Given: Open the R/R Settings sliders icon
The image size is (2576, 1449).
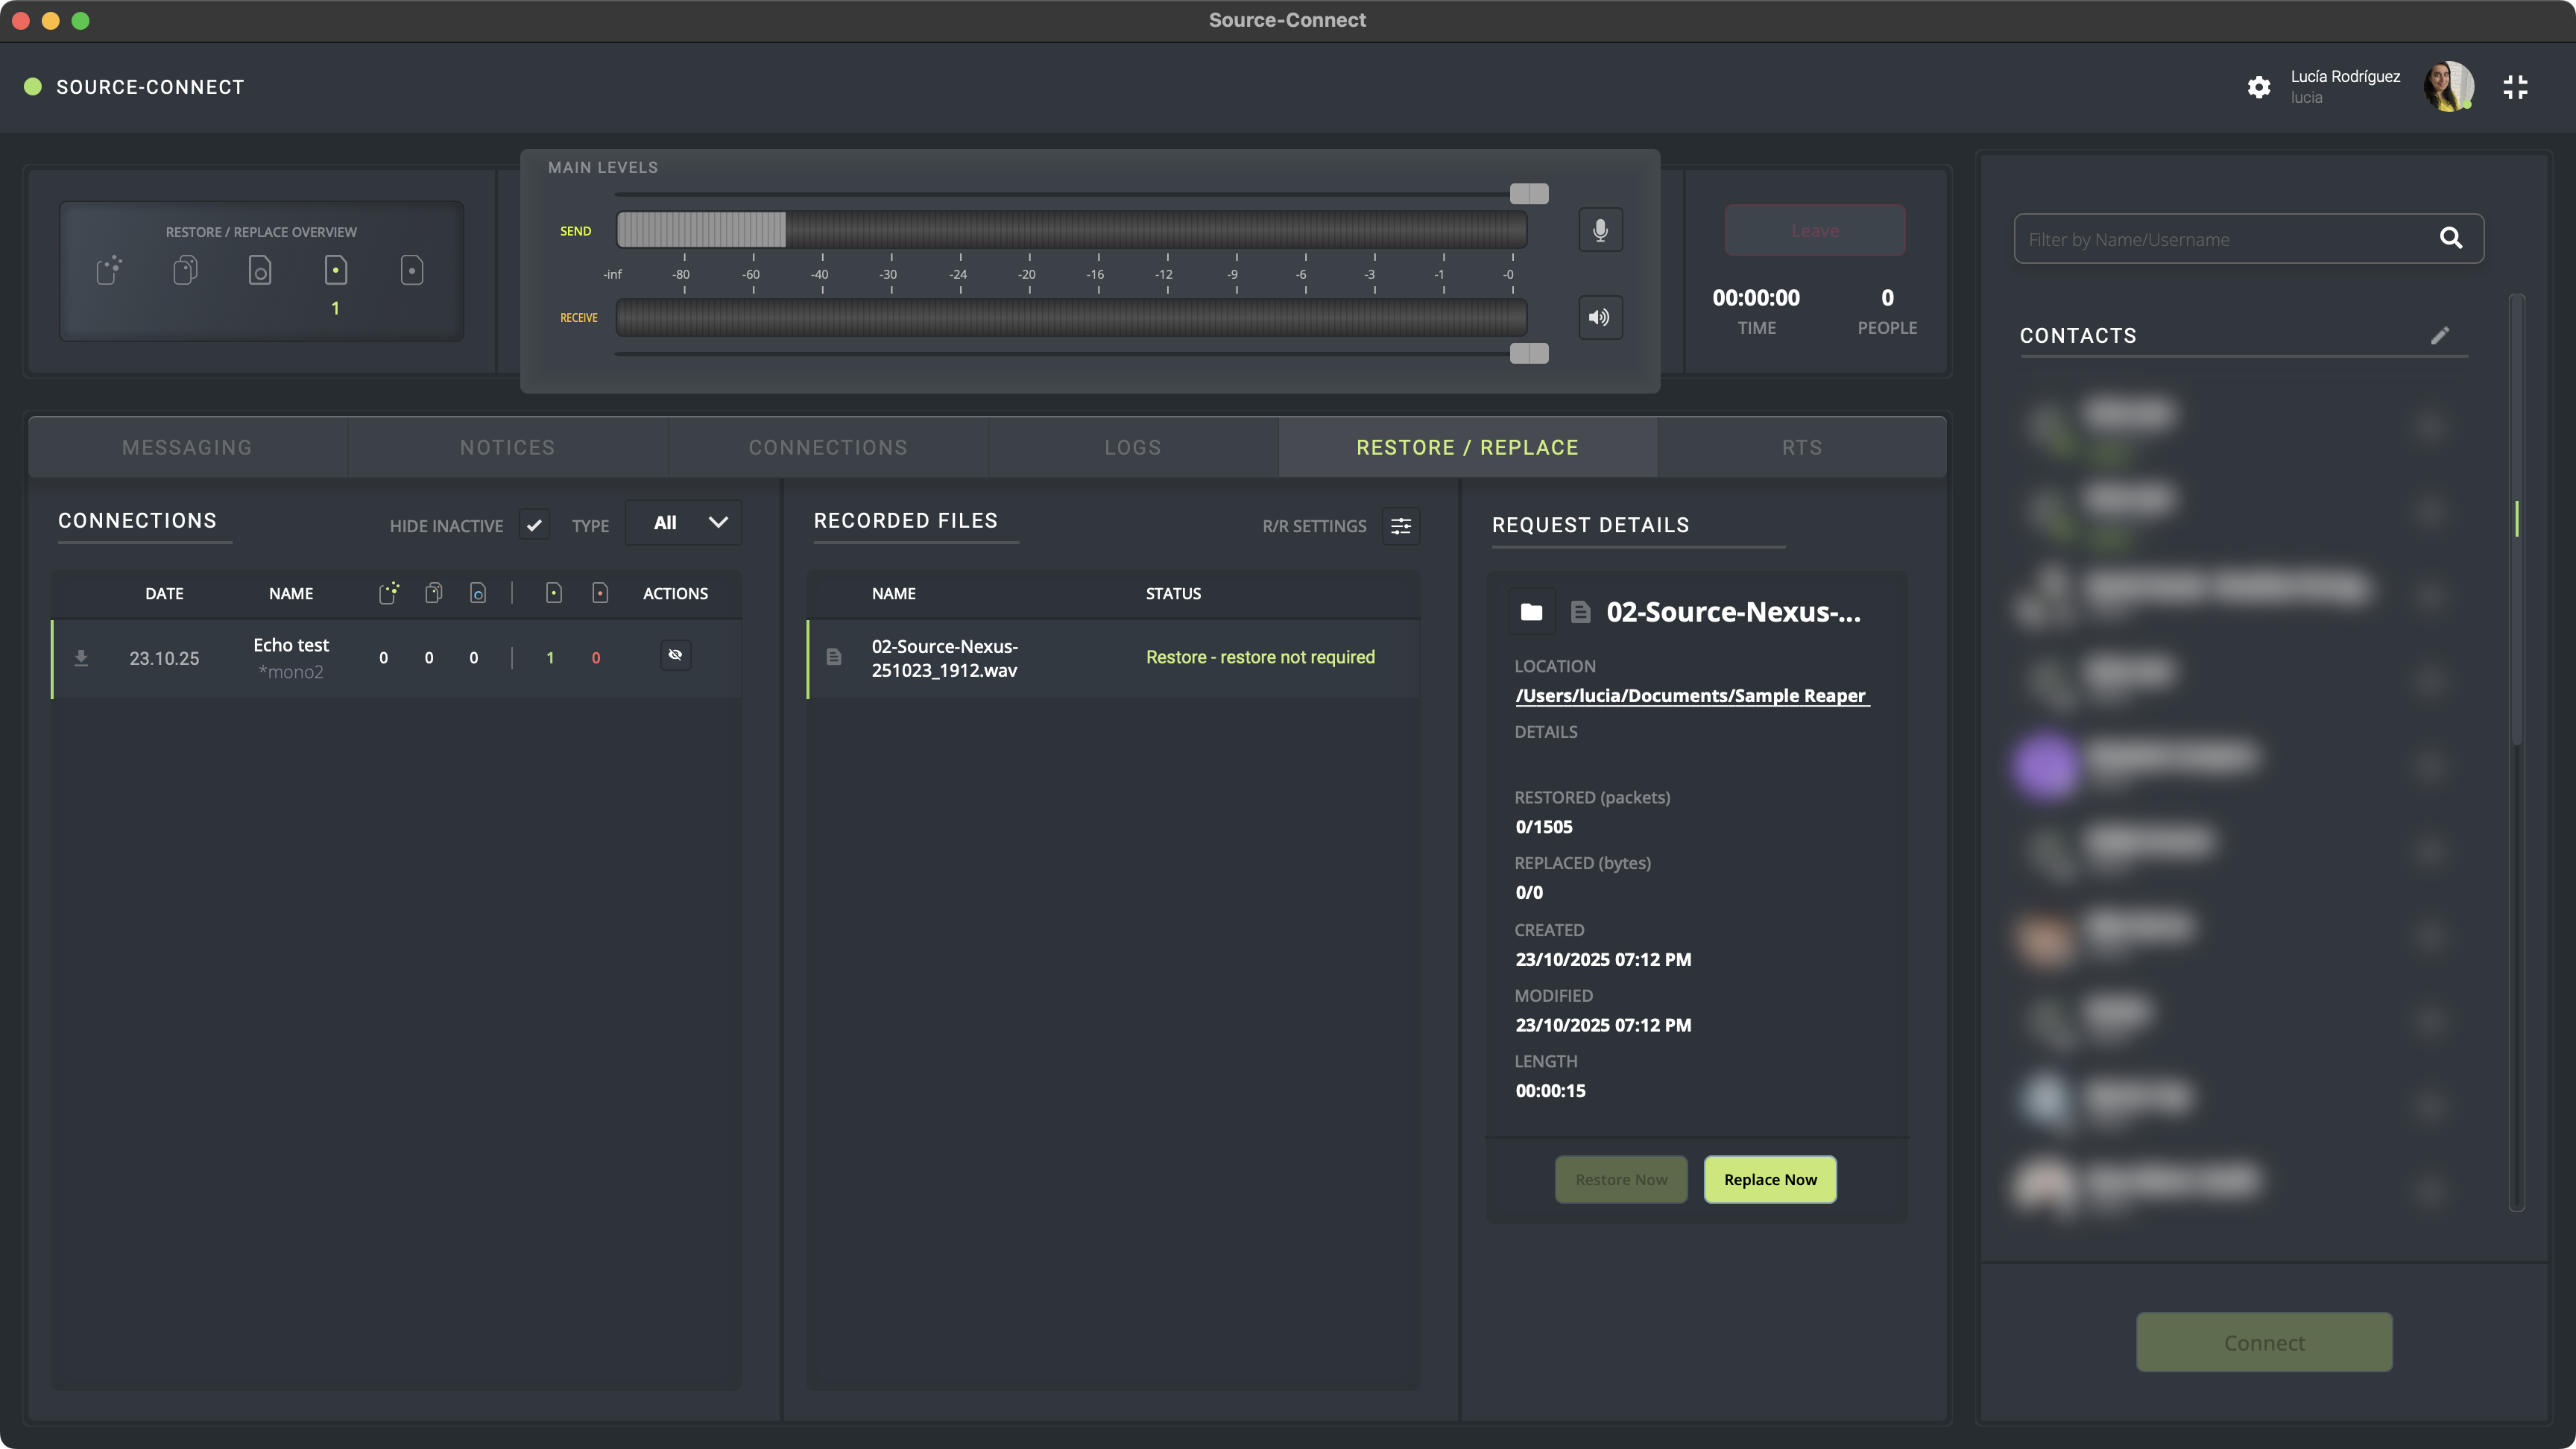Looking at the screenshot, I should click(1400, 526).
